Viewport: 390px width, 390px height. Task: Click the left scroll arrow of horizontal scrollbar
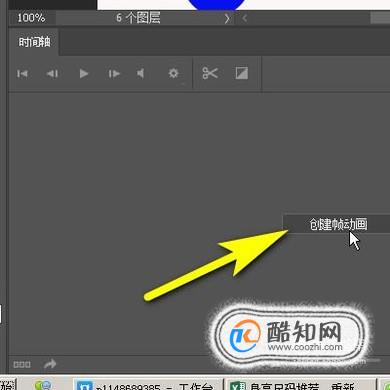(245, 18)
